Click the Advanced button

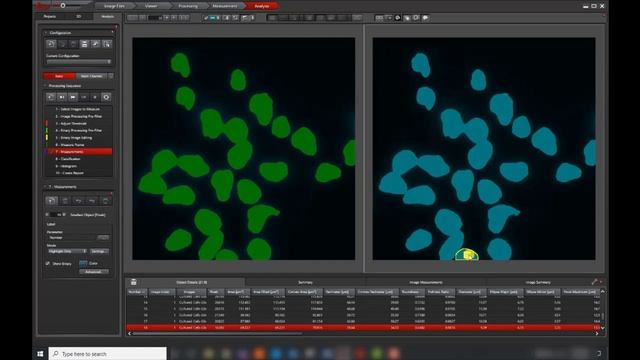pos(94,272)
